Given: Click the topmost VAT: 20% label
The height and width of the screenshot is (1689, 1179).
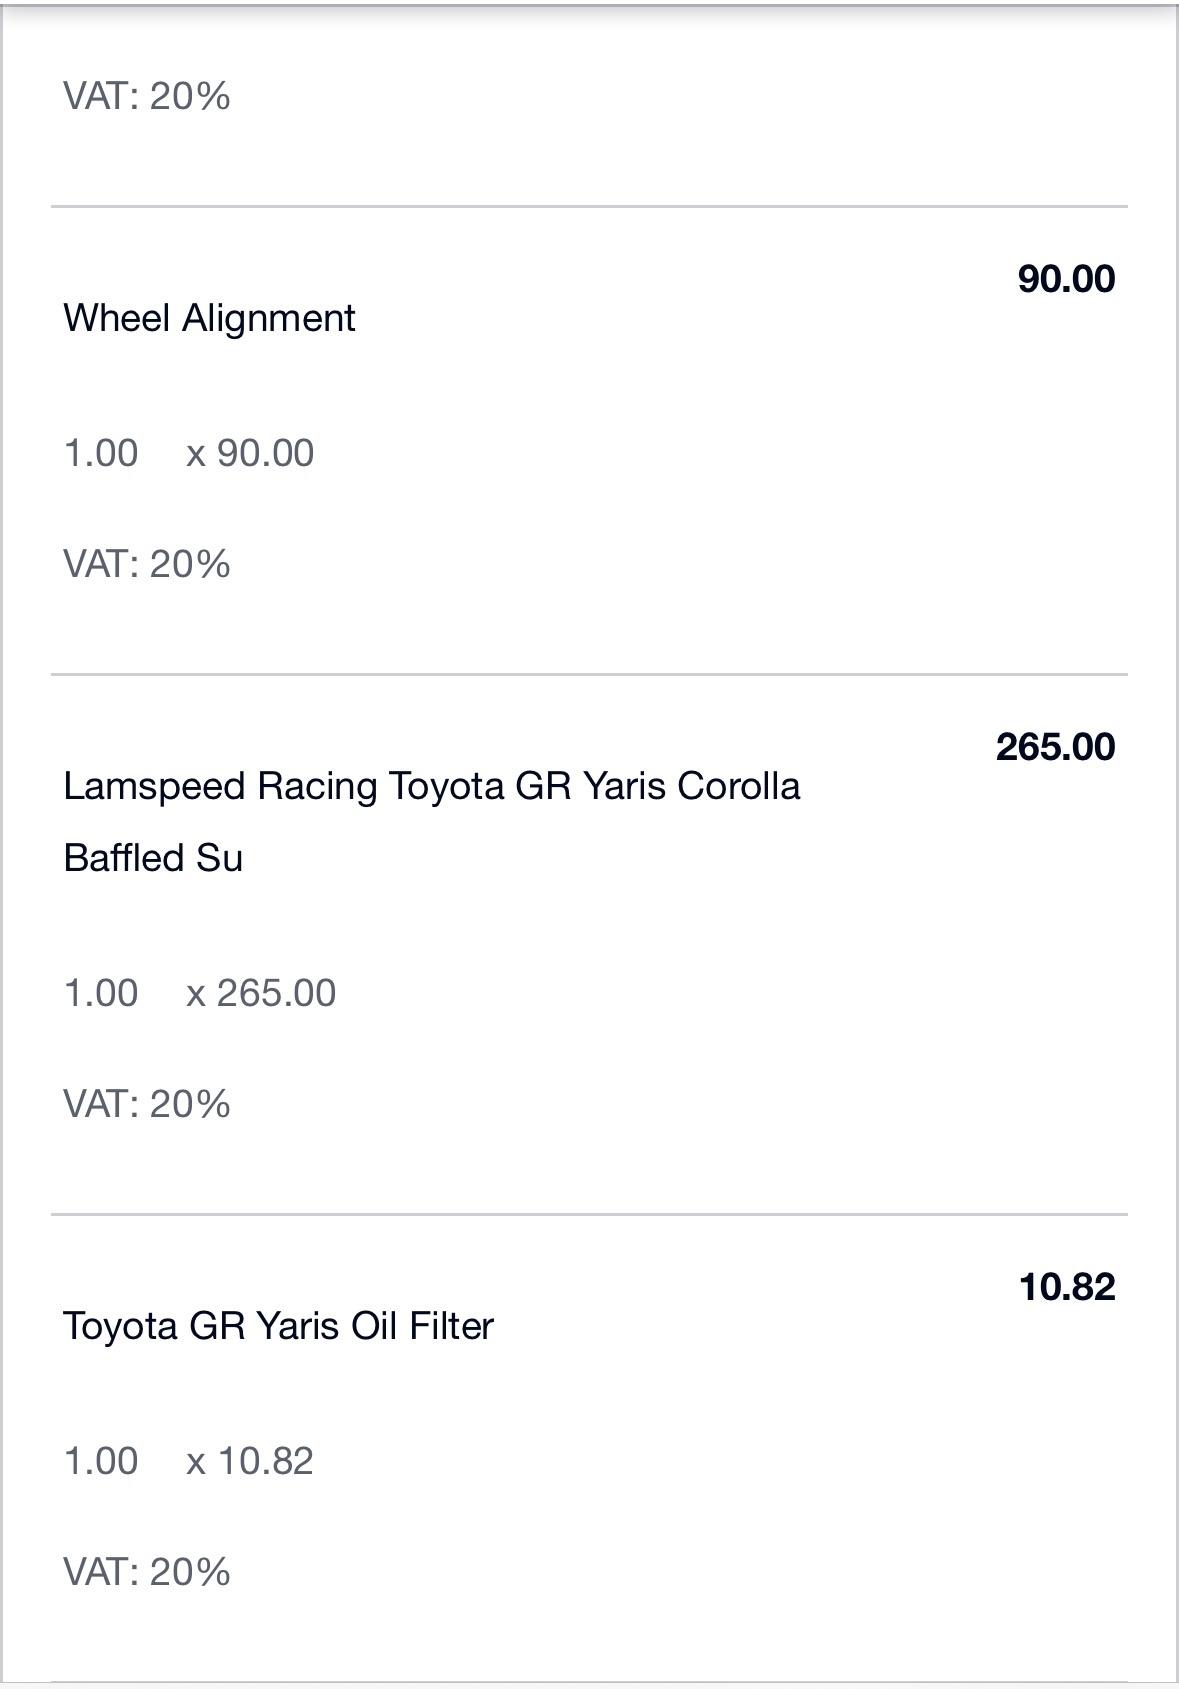Looking at the screenshot, I should (147, 96).
